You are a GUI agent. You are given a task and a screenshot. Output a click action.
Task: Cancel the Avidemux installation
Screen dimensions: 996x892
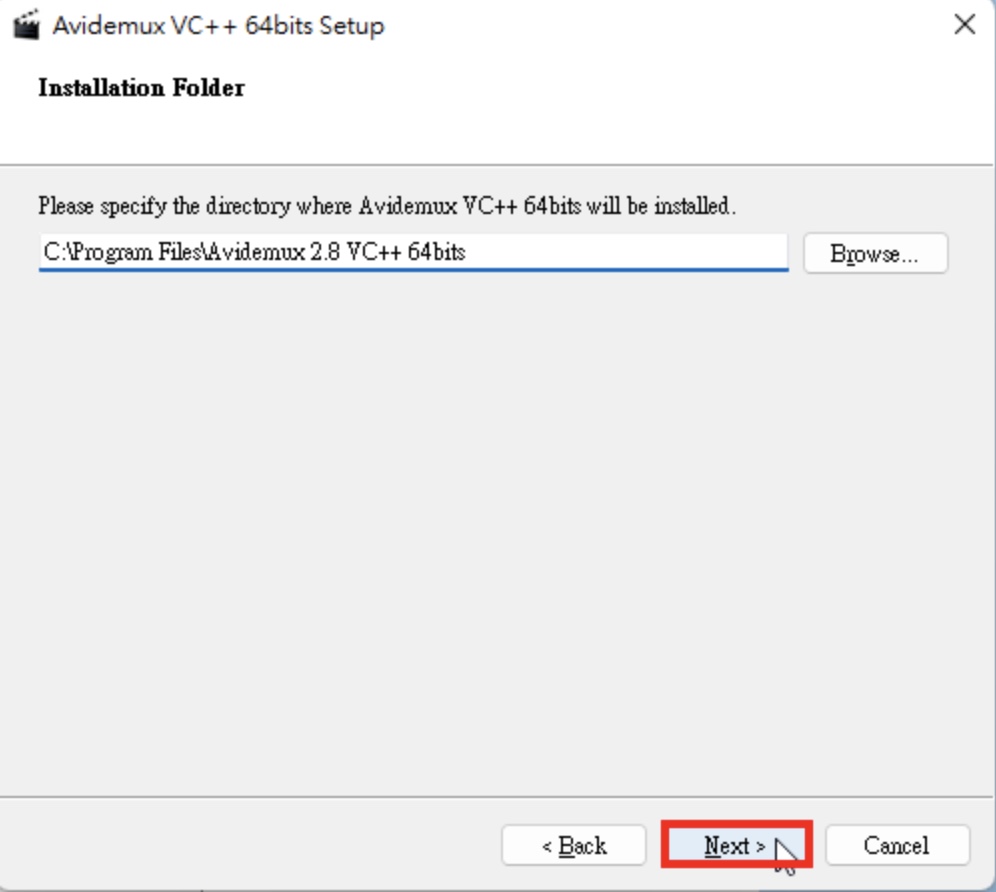click(x=897, y=845)
